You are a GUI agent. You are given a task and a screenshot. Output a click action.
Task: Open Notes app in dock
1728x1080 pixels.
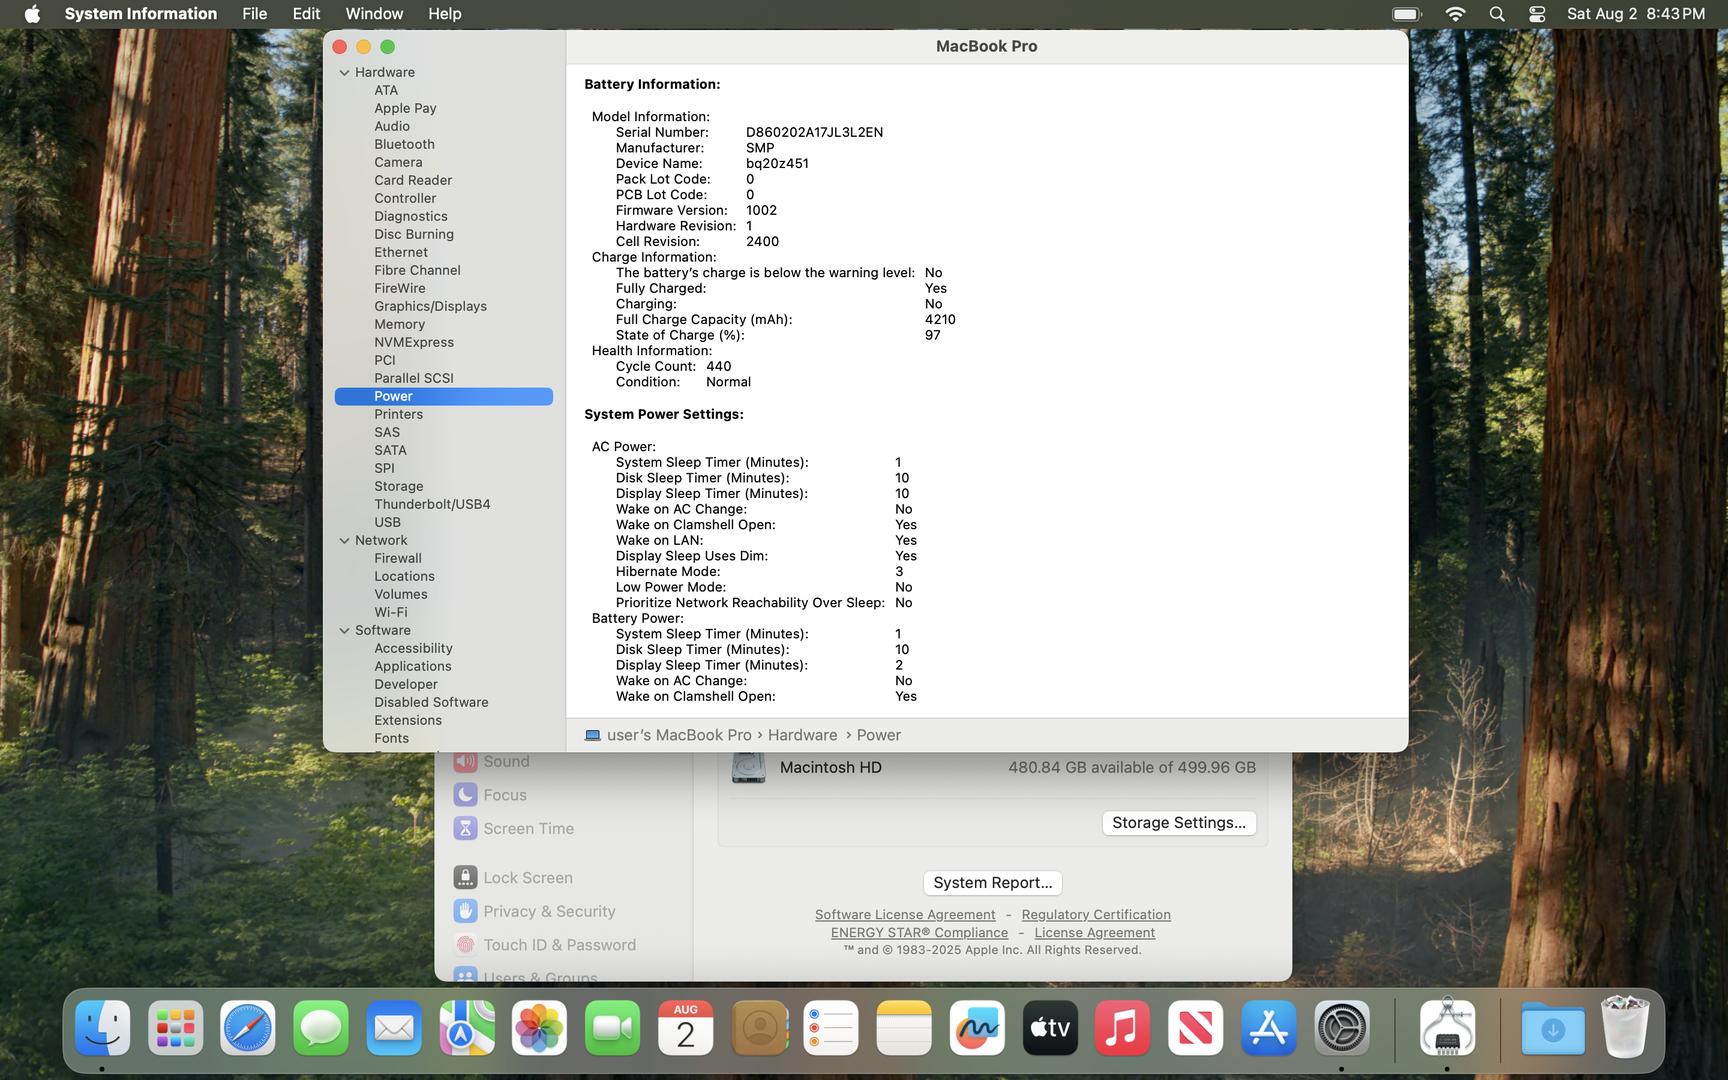click(x=904, y=1028)
